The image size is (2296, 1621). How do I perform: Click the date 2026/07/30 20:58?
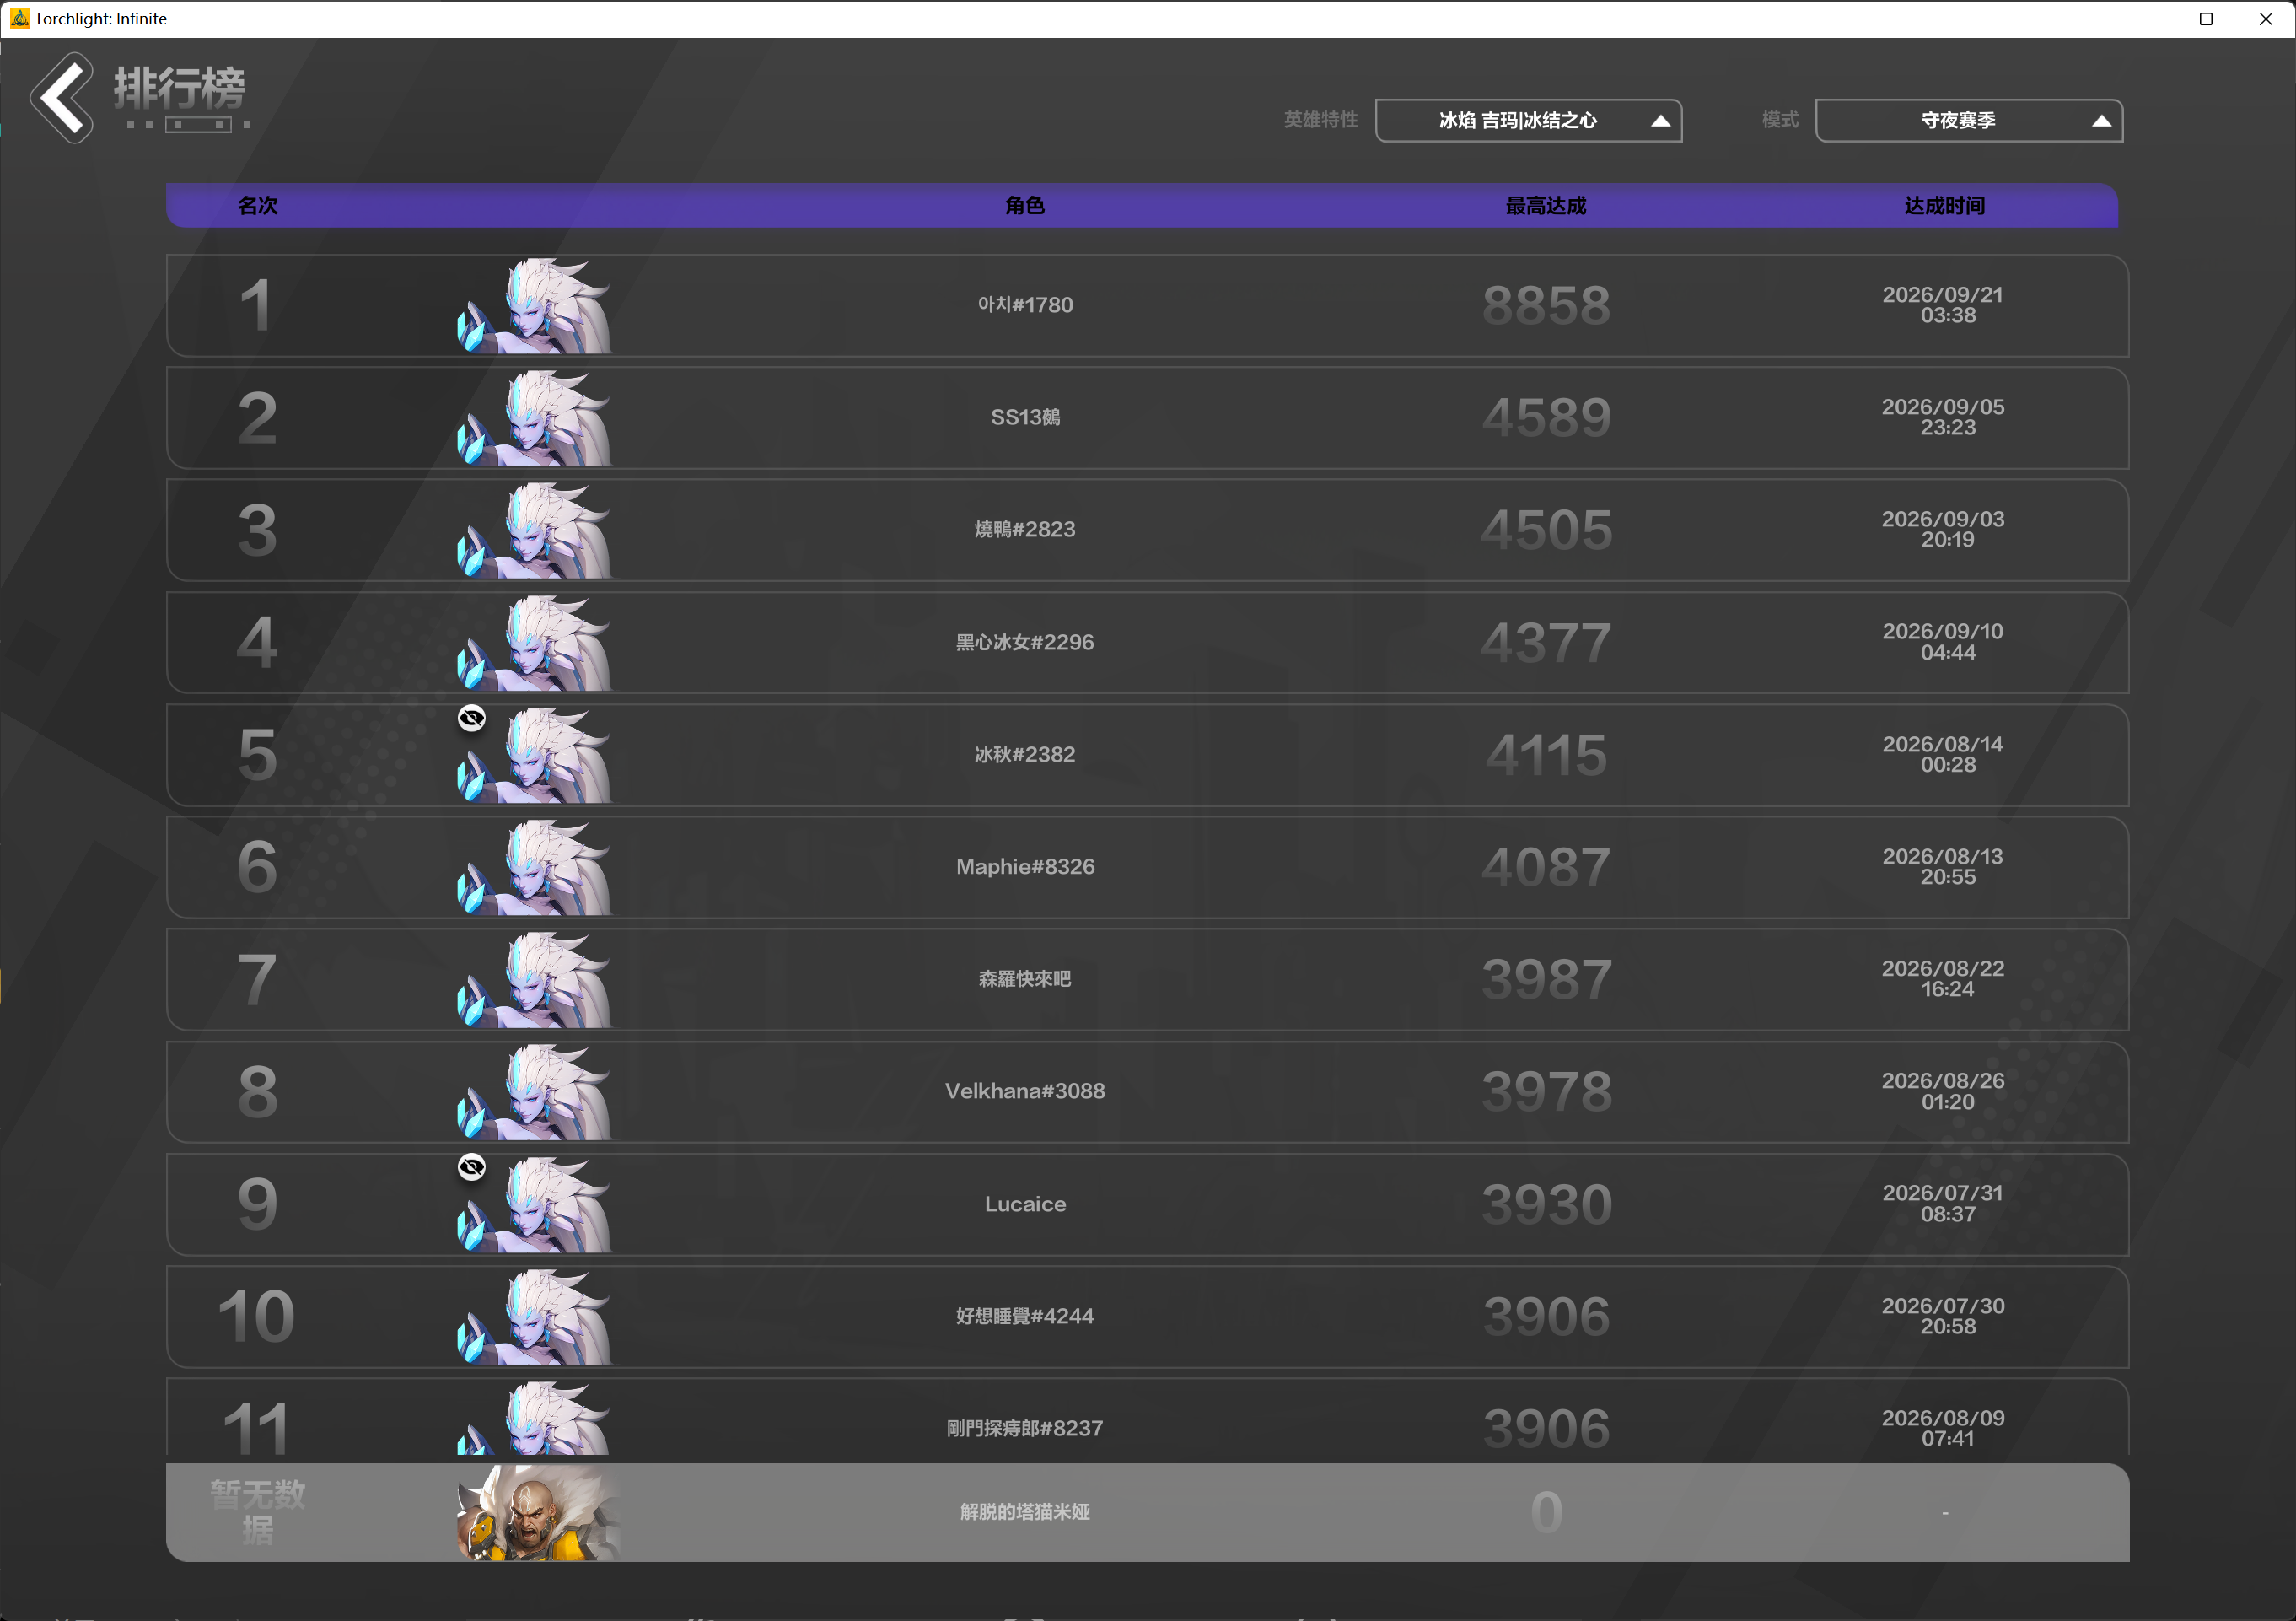pos(1944,1316)
